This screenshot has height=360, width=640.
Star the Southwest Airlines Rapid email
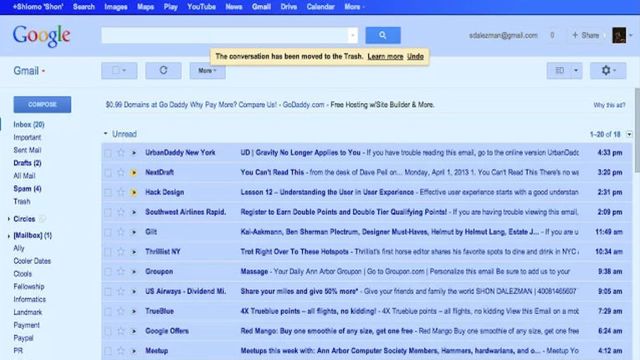(x=121, y=212)
